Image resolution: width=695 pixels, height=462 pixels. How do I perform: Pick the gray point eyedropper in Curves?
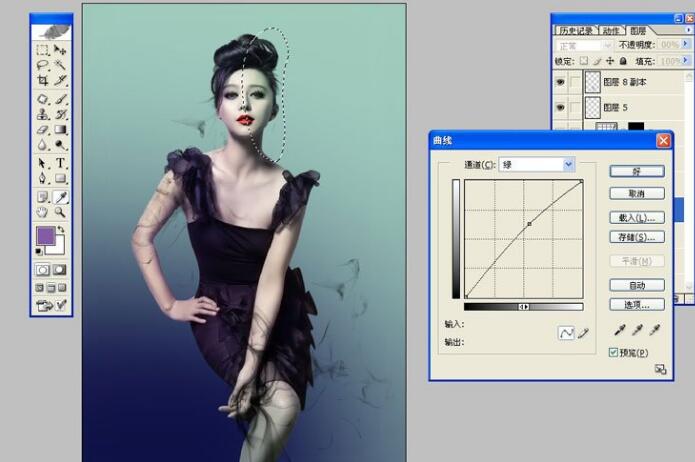637,330
